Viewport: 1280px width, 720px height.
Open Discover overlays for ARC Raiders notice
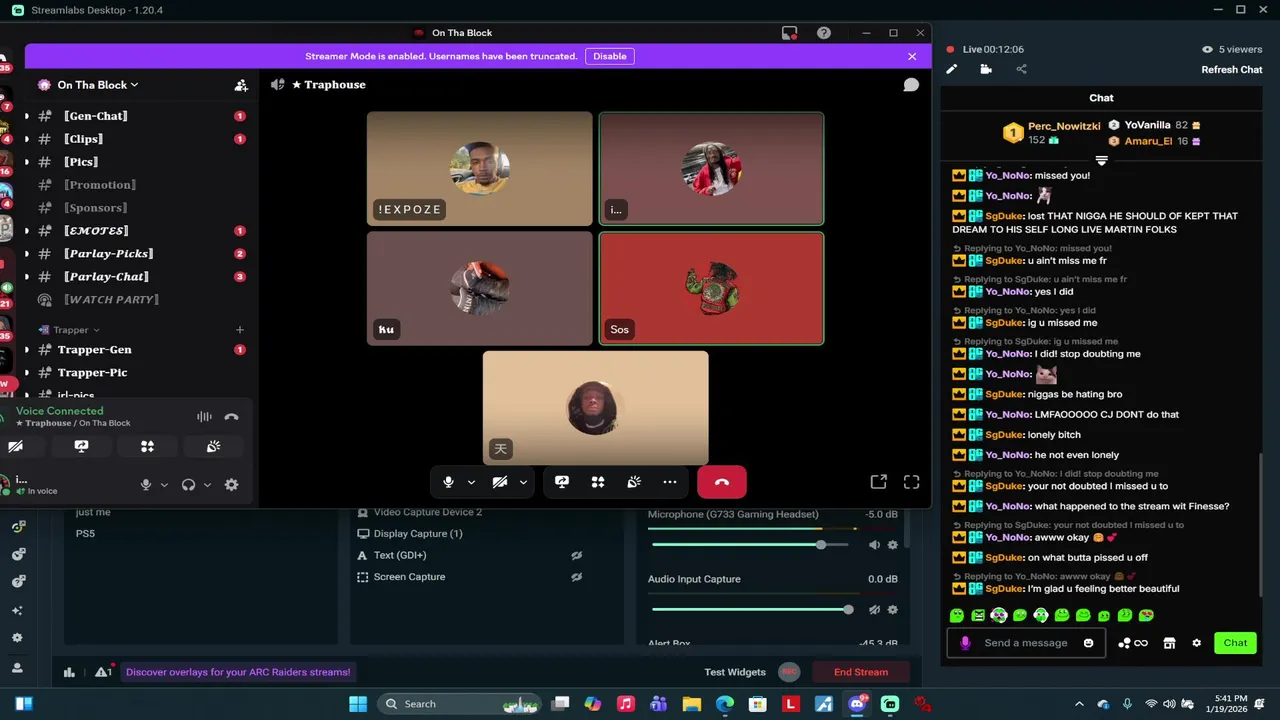(x=238, y=672)
